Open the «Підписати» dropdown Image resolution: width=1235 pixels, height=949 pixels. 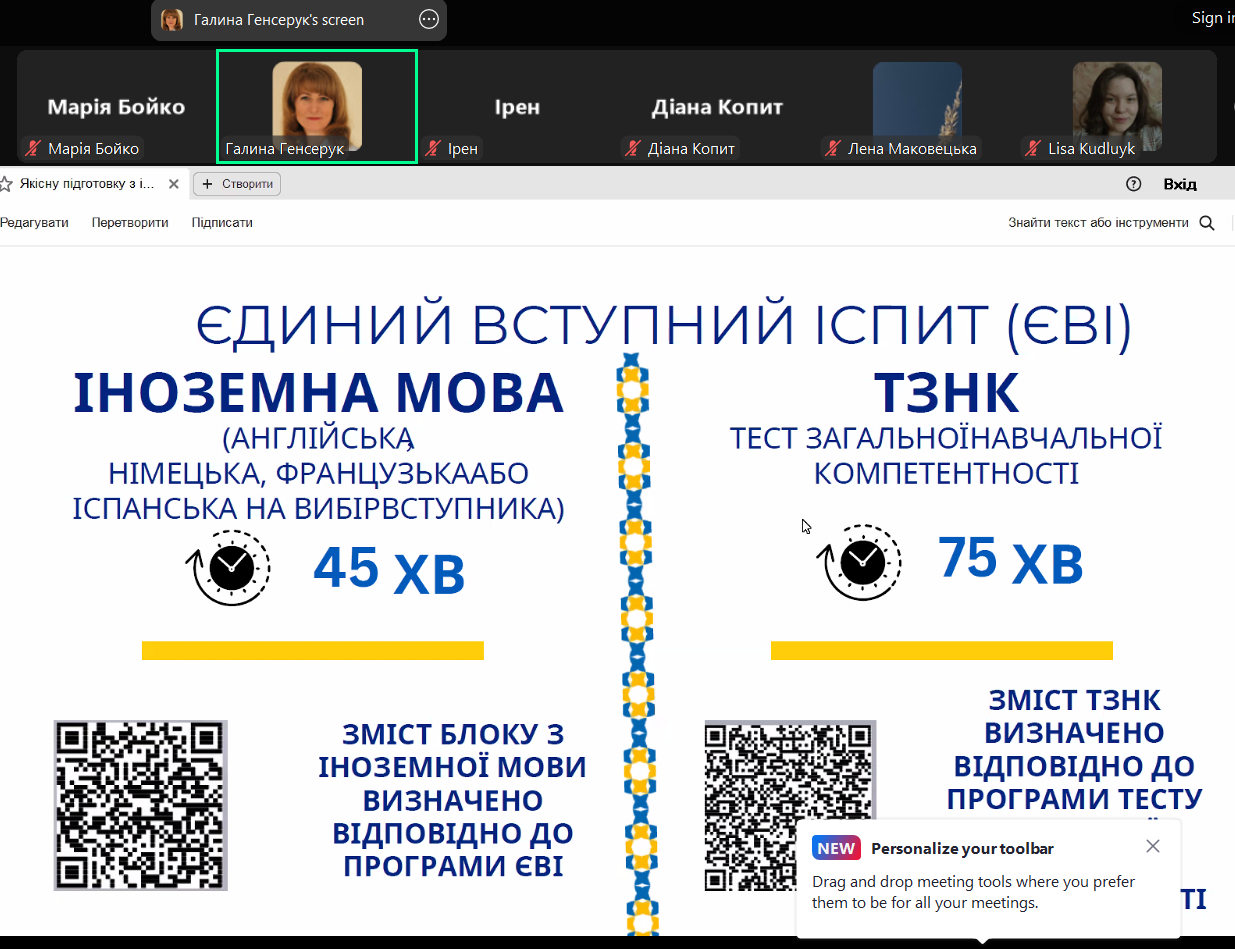221,222
